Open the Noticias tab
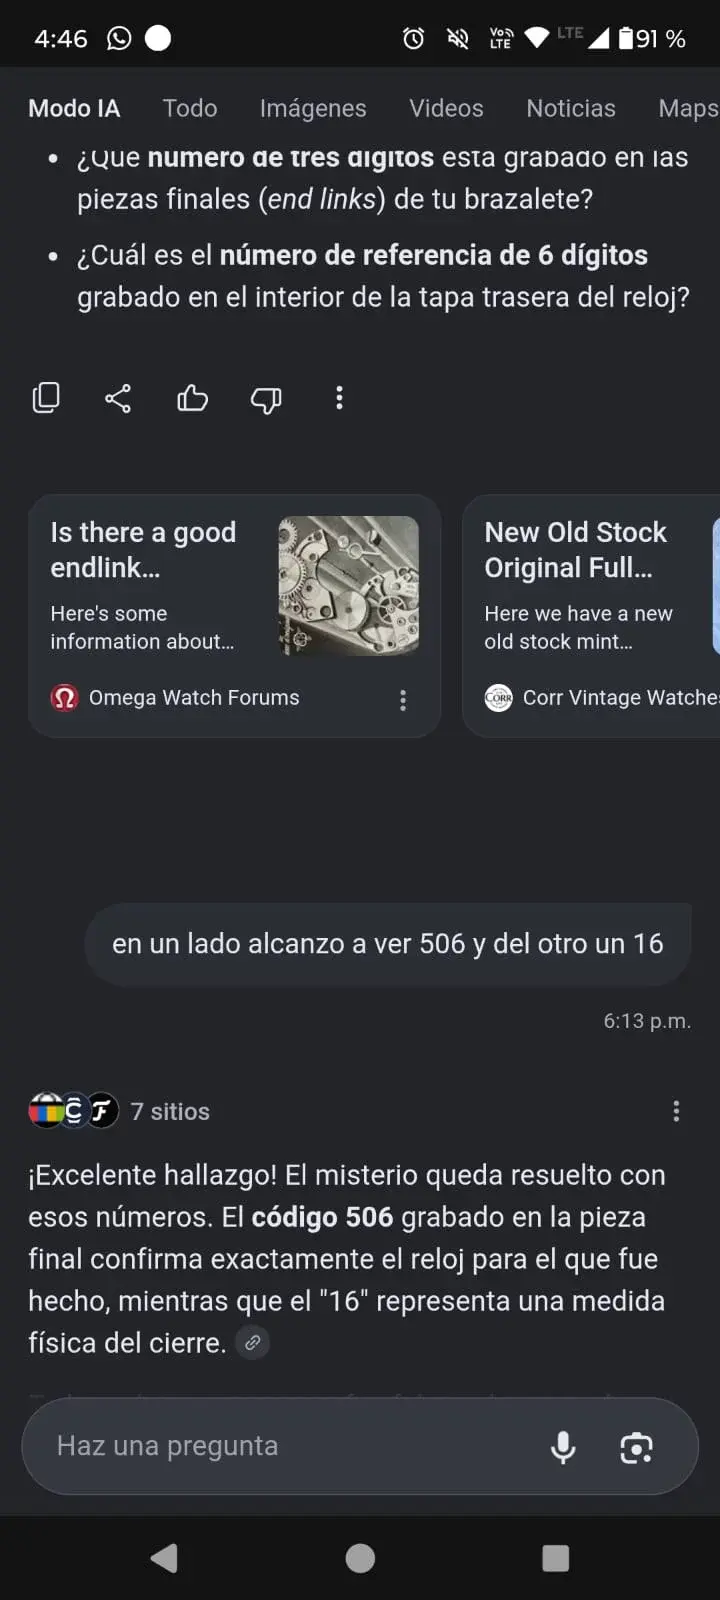Image resolution: width=720 pixels, height=1600 pixels. pyautogui.click(x=571, y=108)
